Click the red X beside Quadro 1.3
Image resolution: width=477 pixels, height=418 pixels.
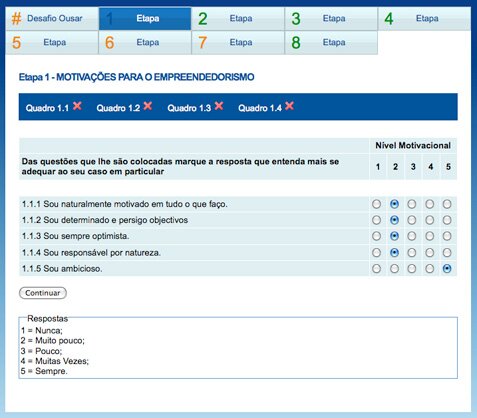[219, 106]
